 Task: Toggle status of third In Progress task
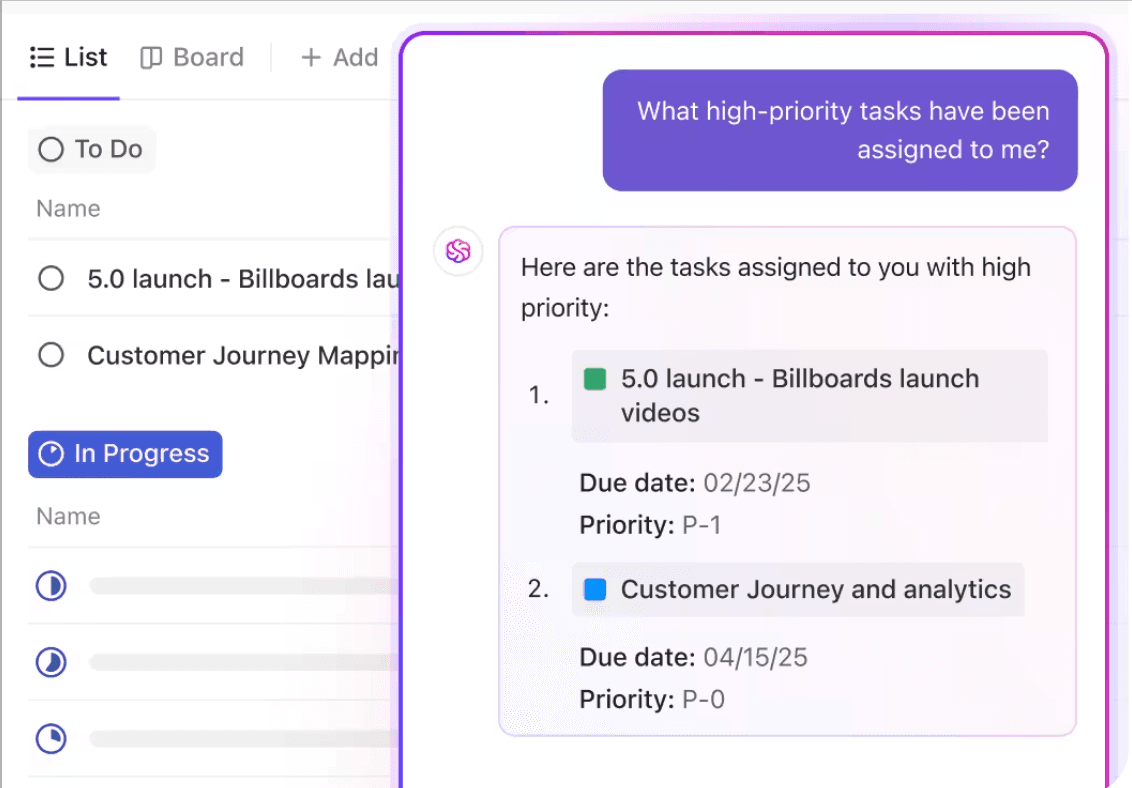tap(51, 739)
